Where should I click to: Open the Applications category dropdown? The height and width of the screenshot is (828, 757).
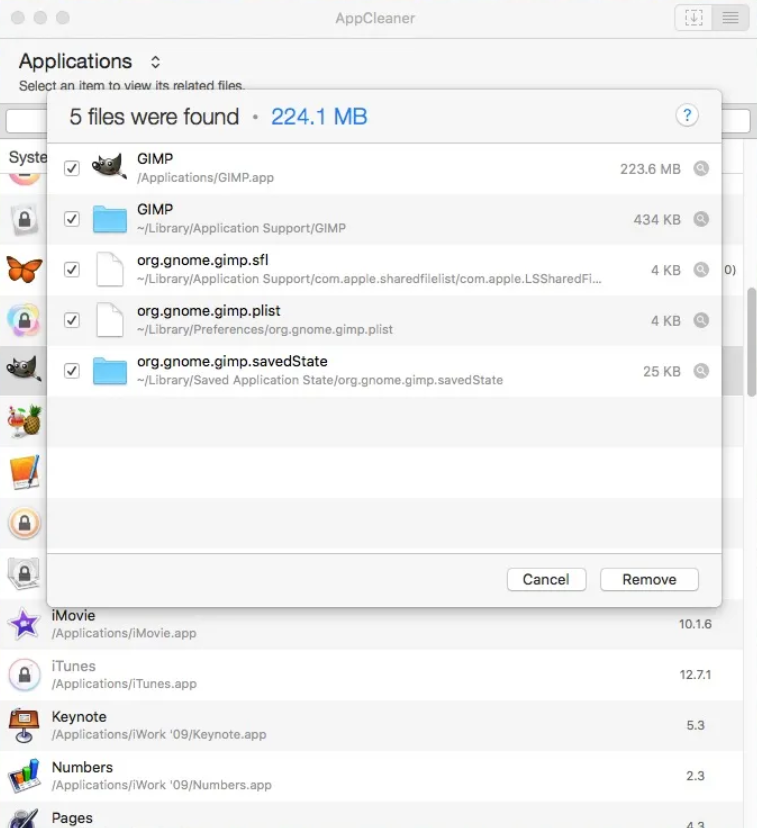point(155,62)
